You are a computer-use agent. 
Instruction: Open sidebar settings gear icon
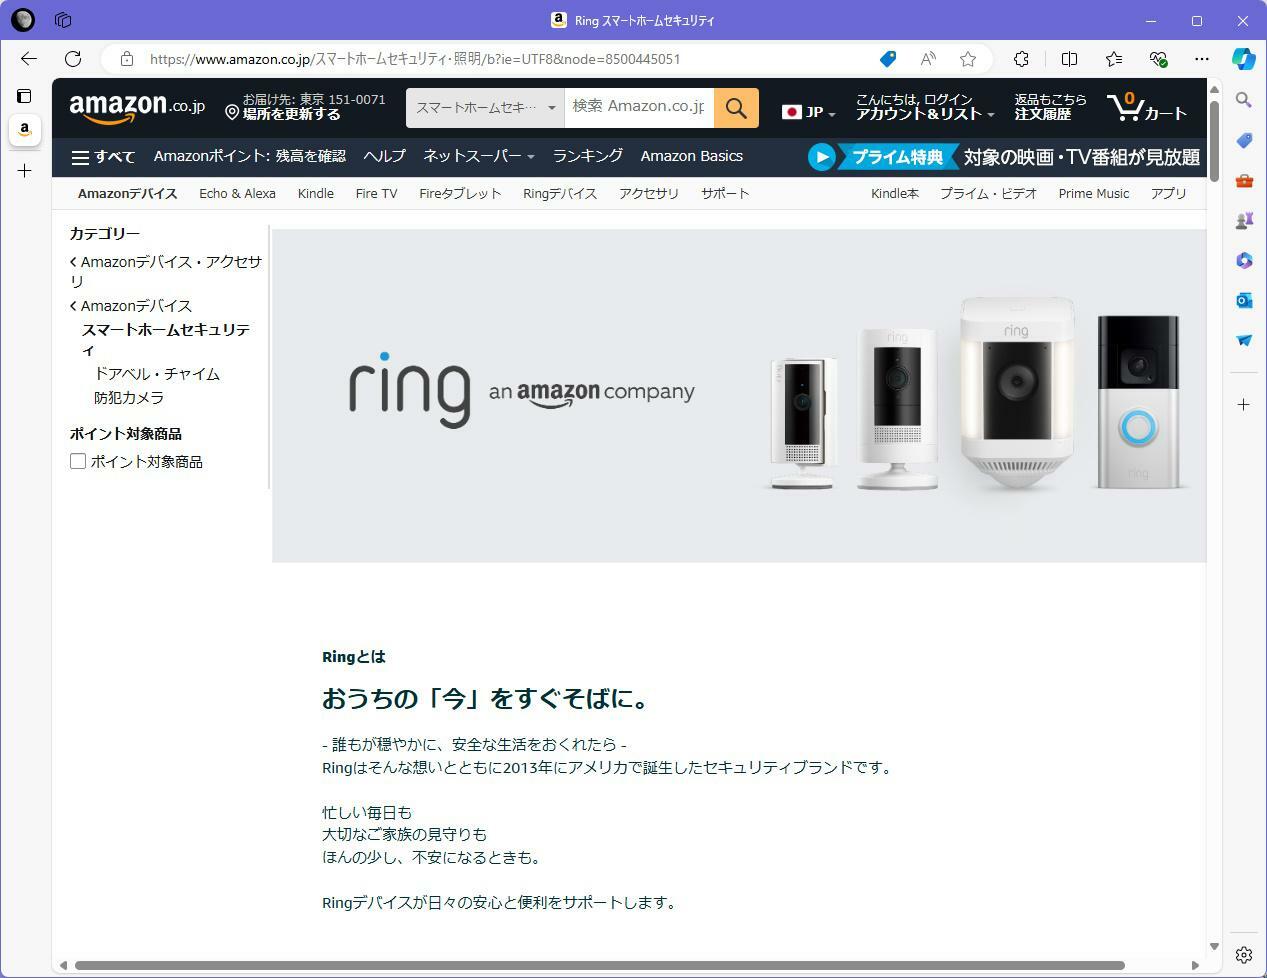point(1244,955)
